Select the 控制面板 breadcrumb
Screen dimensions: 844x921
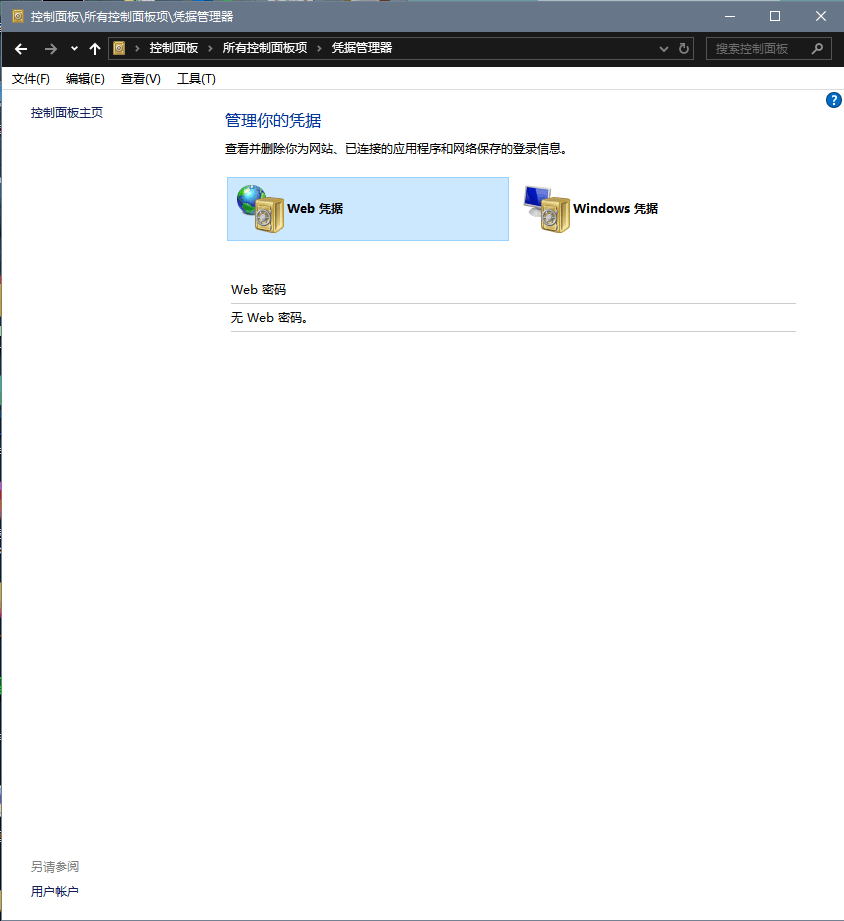[x=173, y=48]
